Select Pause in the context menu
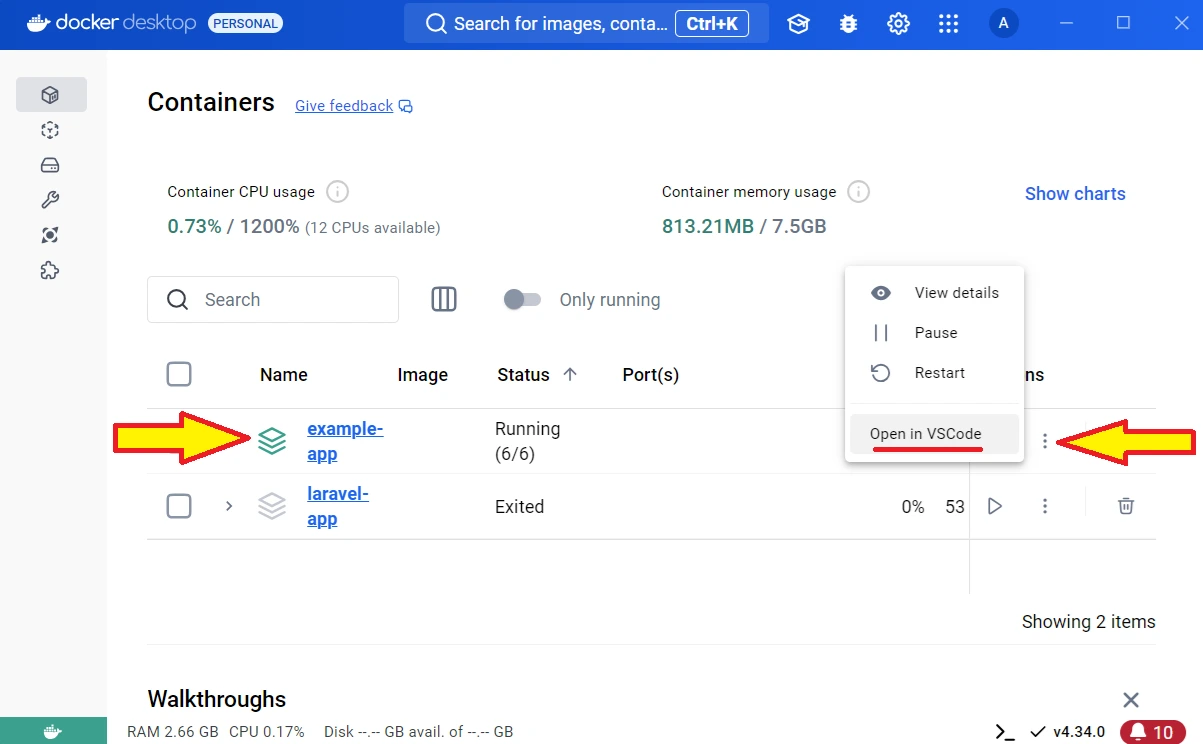This screenshot has width=1203, height=744. click(x=934, y=333)
